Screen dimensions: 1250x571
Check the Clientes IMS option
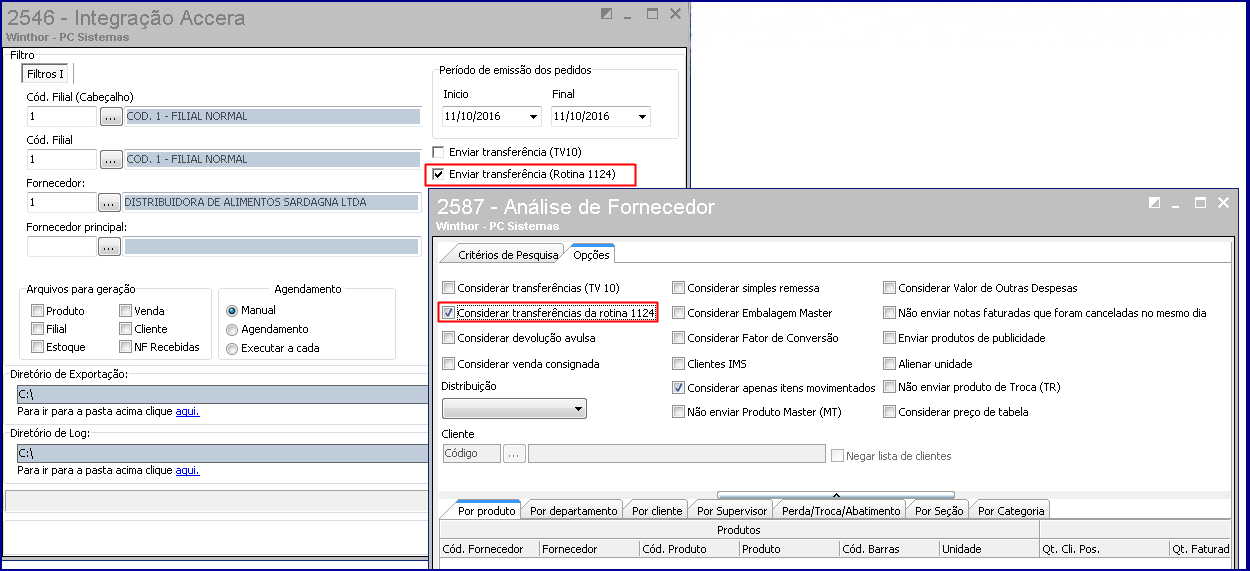click(x=679, y=364)
